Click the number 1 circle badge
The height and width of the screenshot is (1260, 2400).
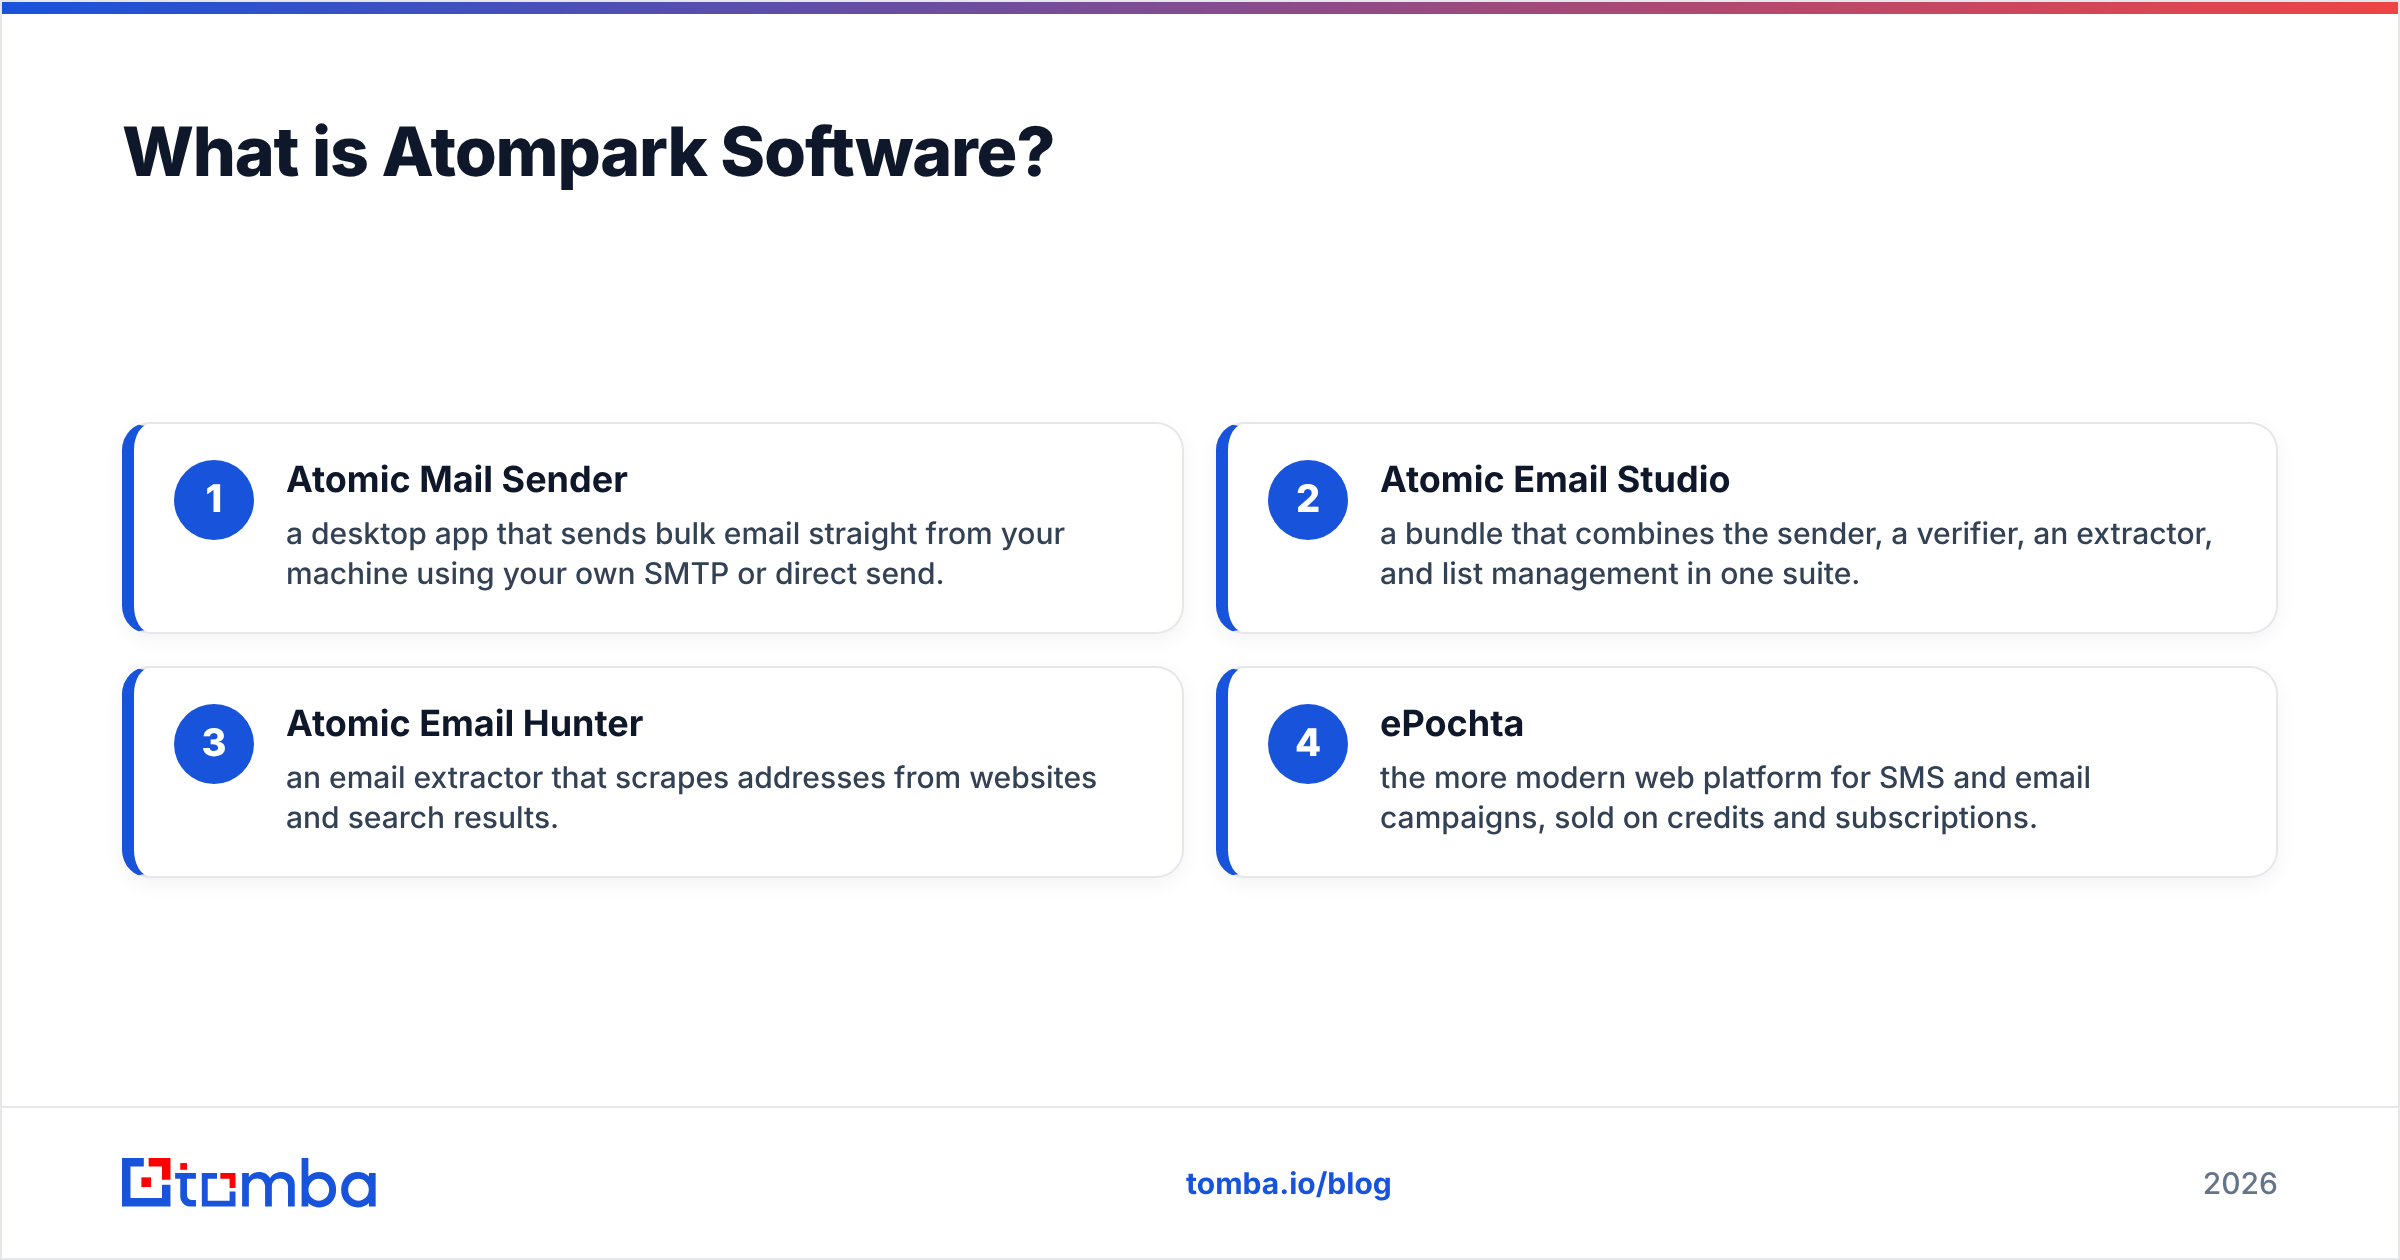pyautogui.click(x=214, y=500)
